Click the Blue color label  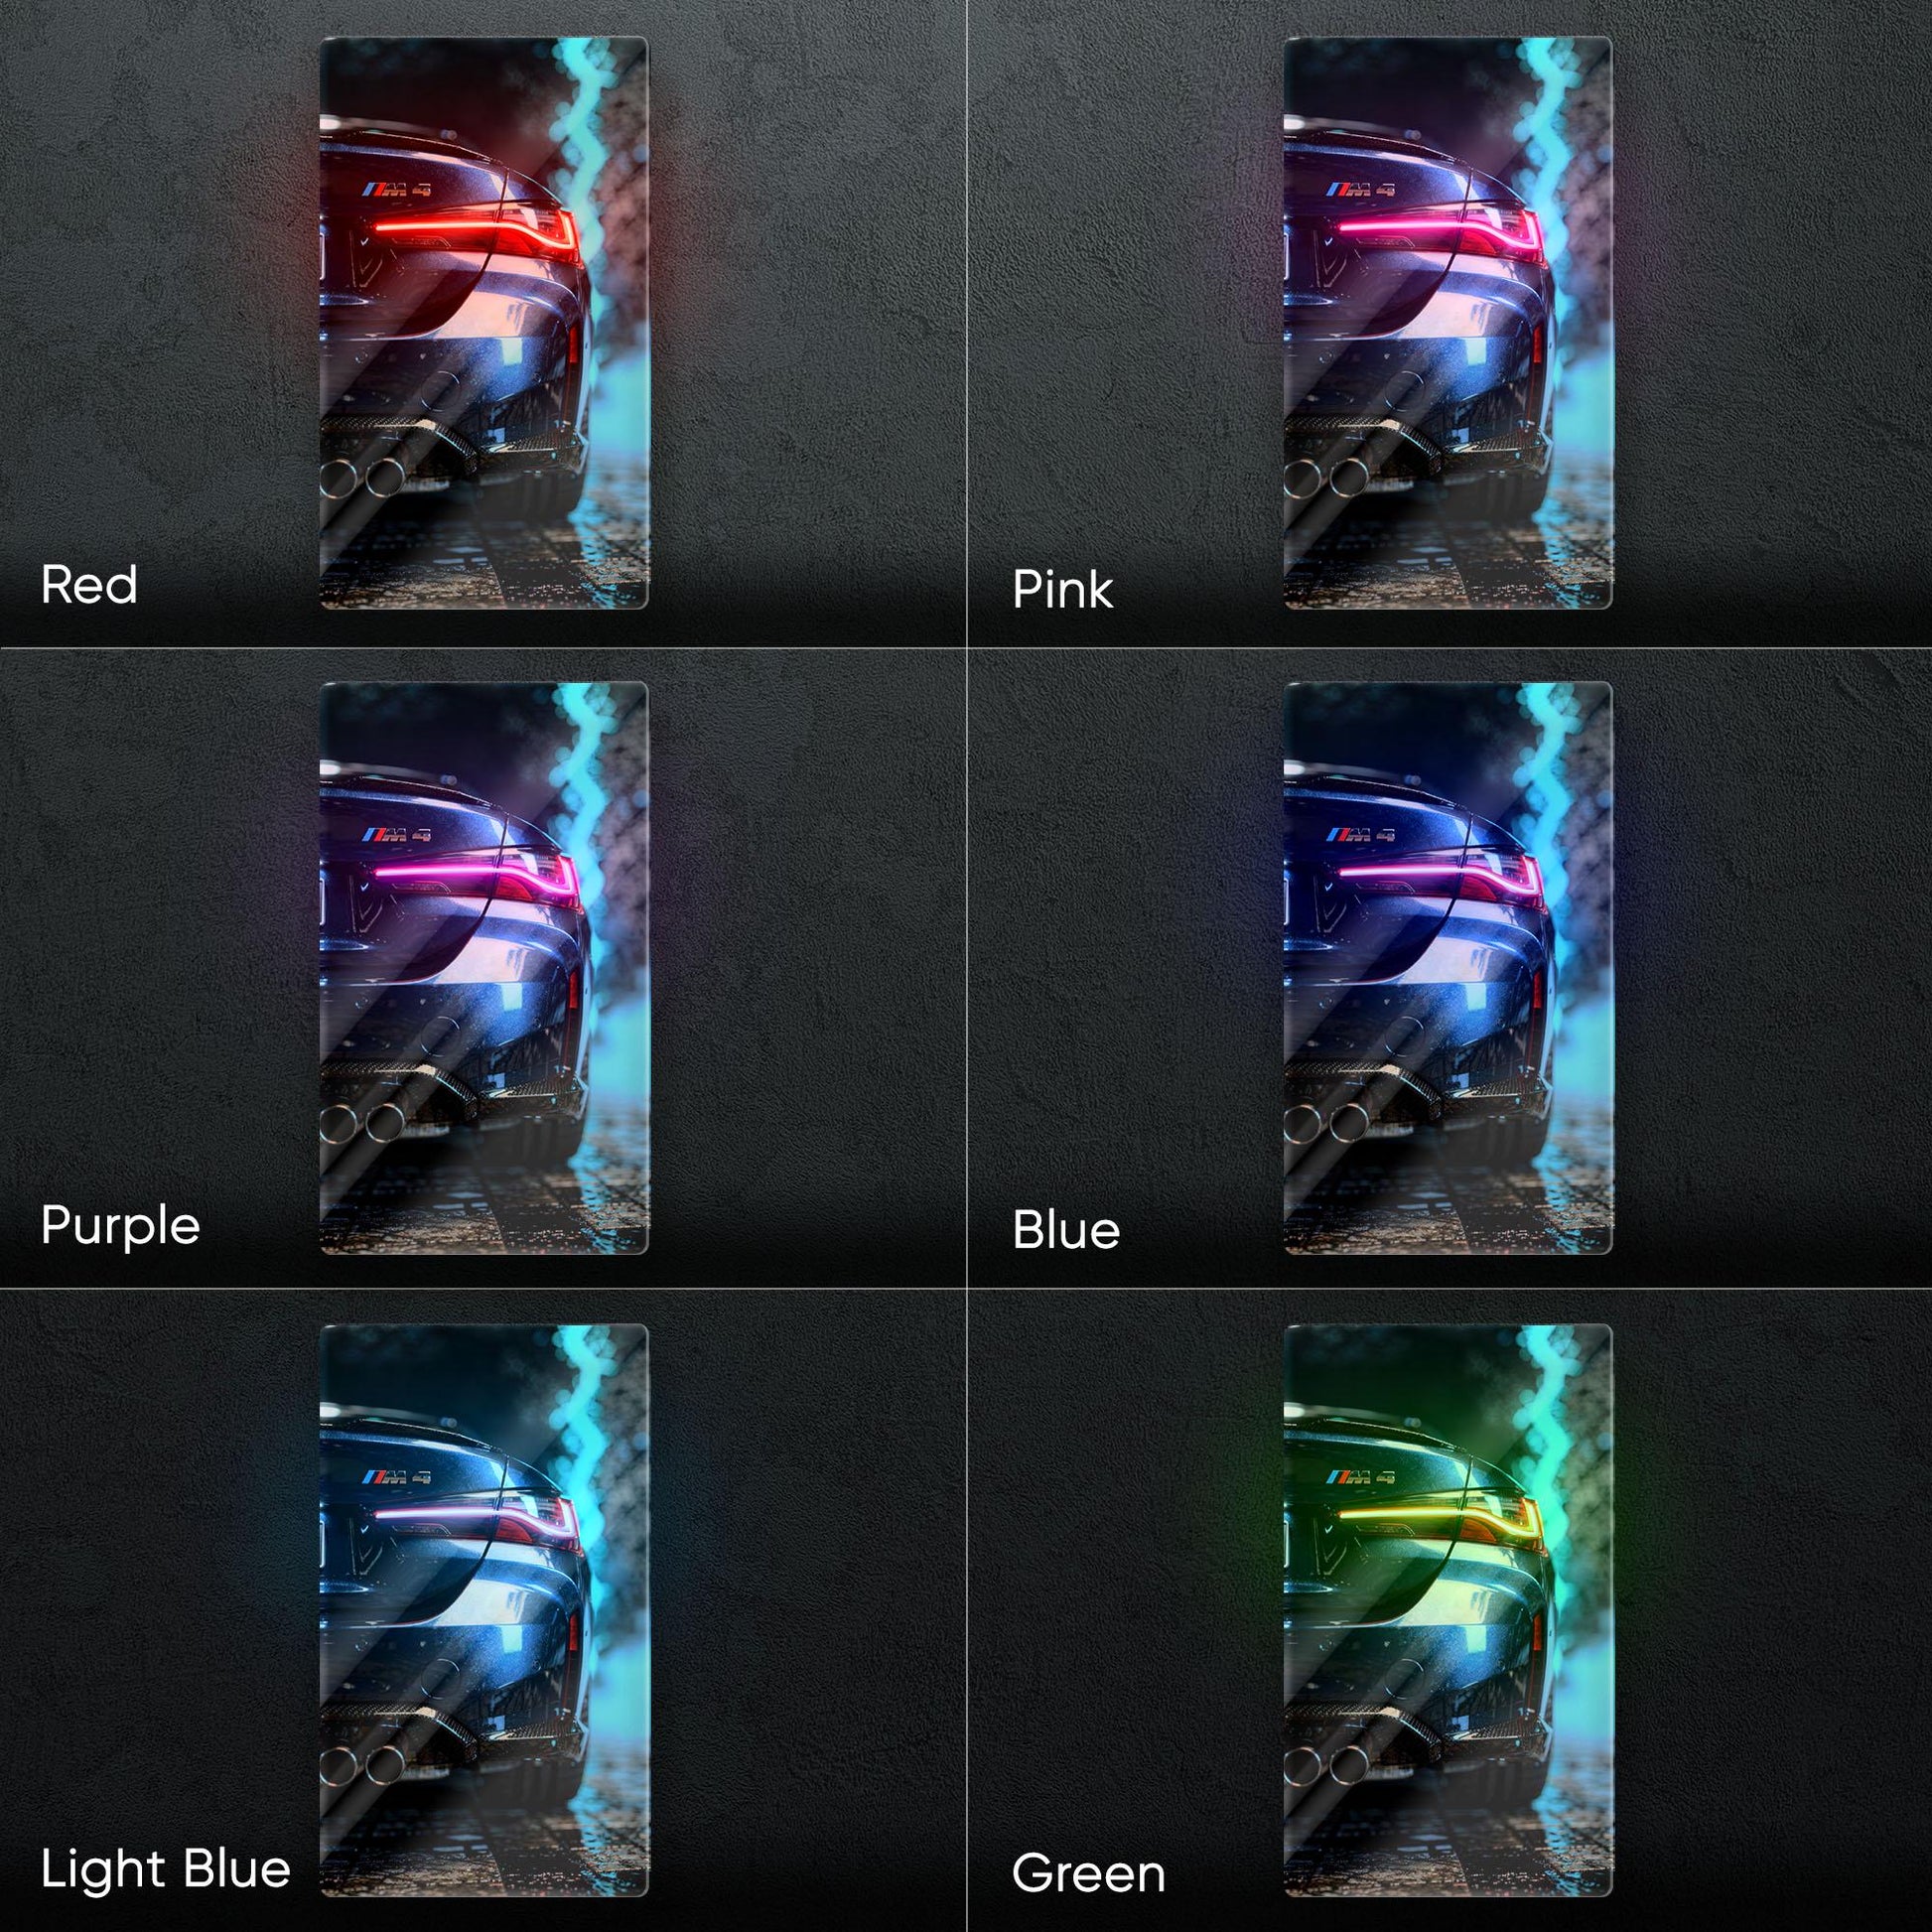(x=1066, y=1230)
